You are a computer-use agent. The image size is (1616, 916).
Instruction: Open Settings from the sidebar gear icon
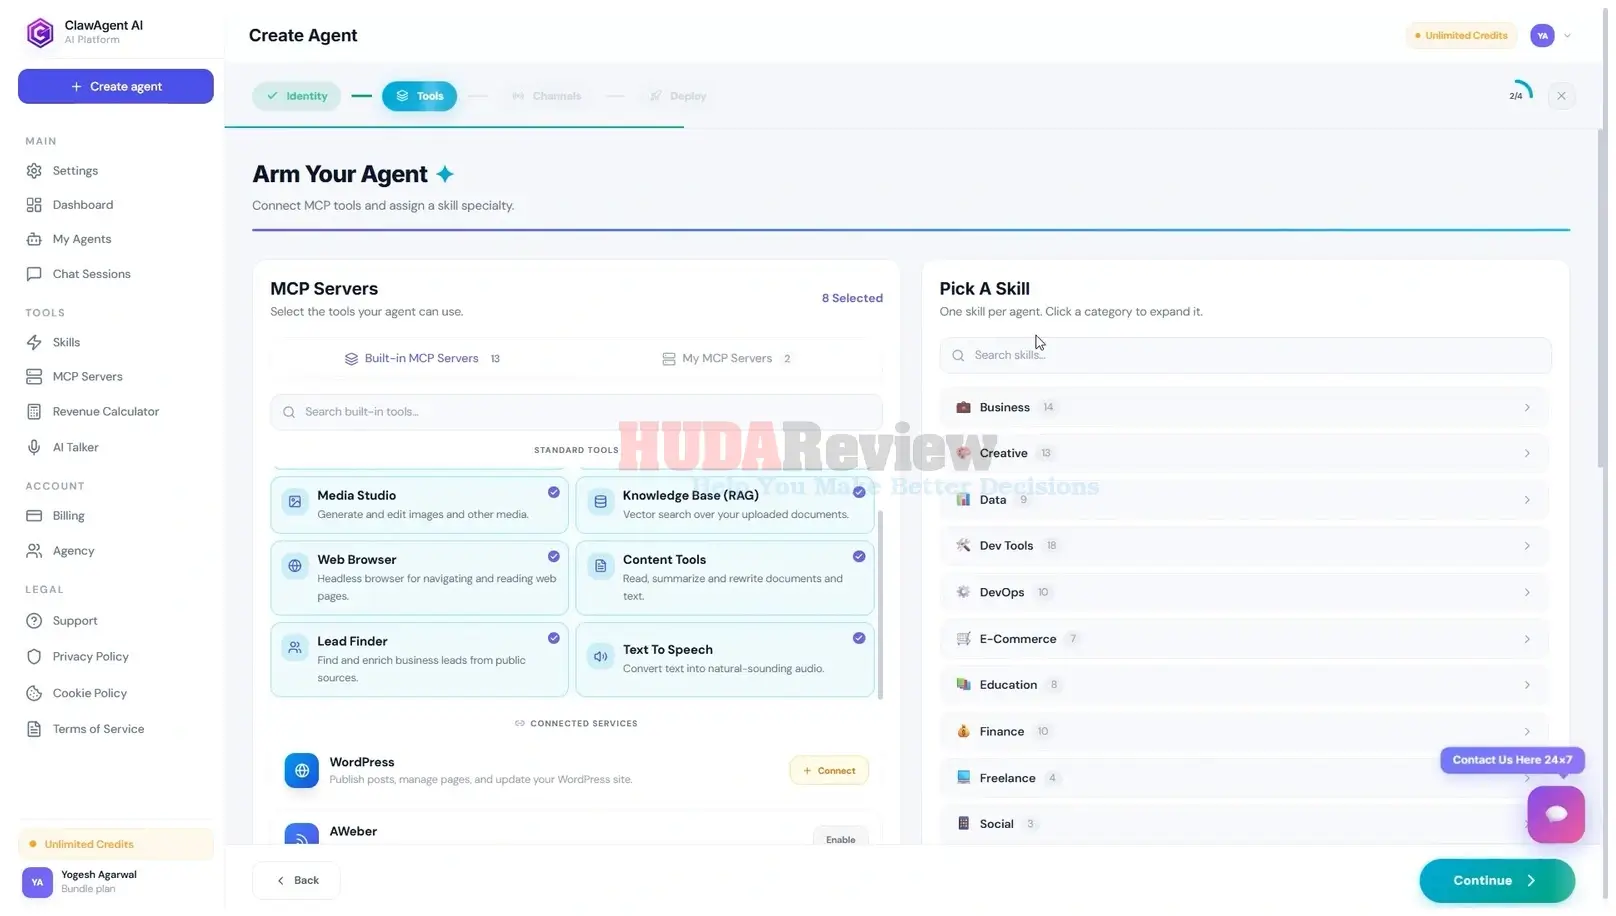(34, 171)
